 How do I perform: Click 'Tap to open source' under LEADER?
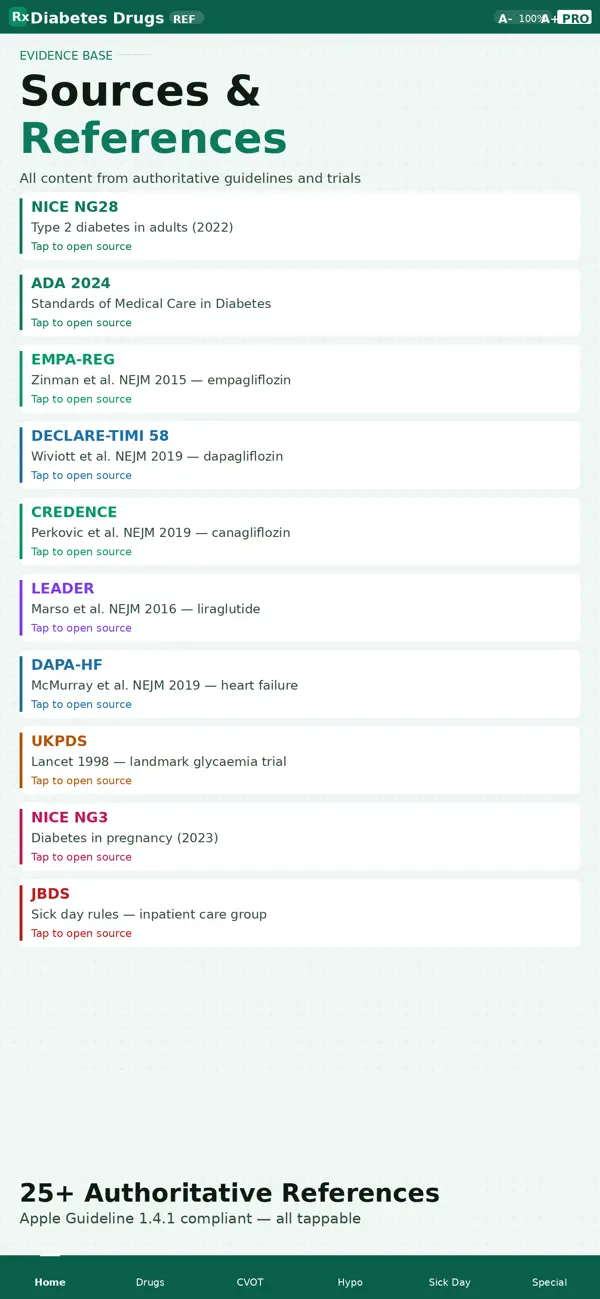81,628
